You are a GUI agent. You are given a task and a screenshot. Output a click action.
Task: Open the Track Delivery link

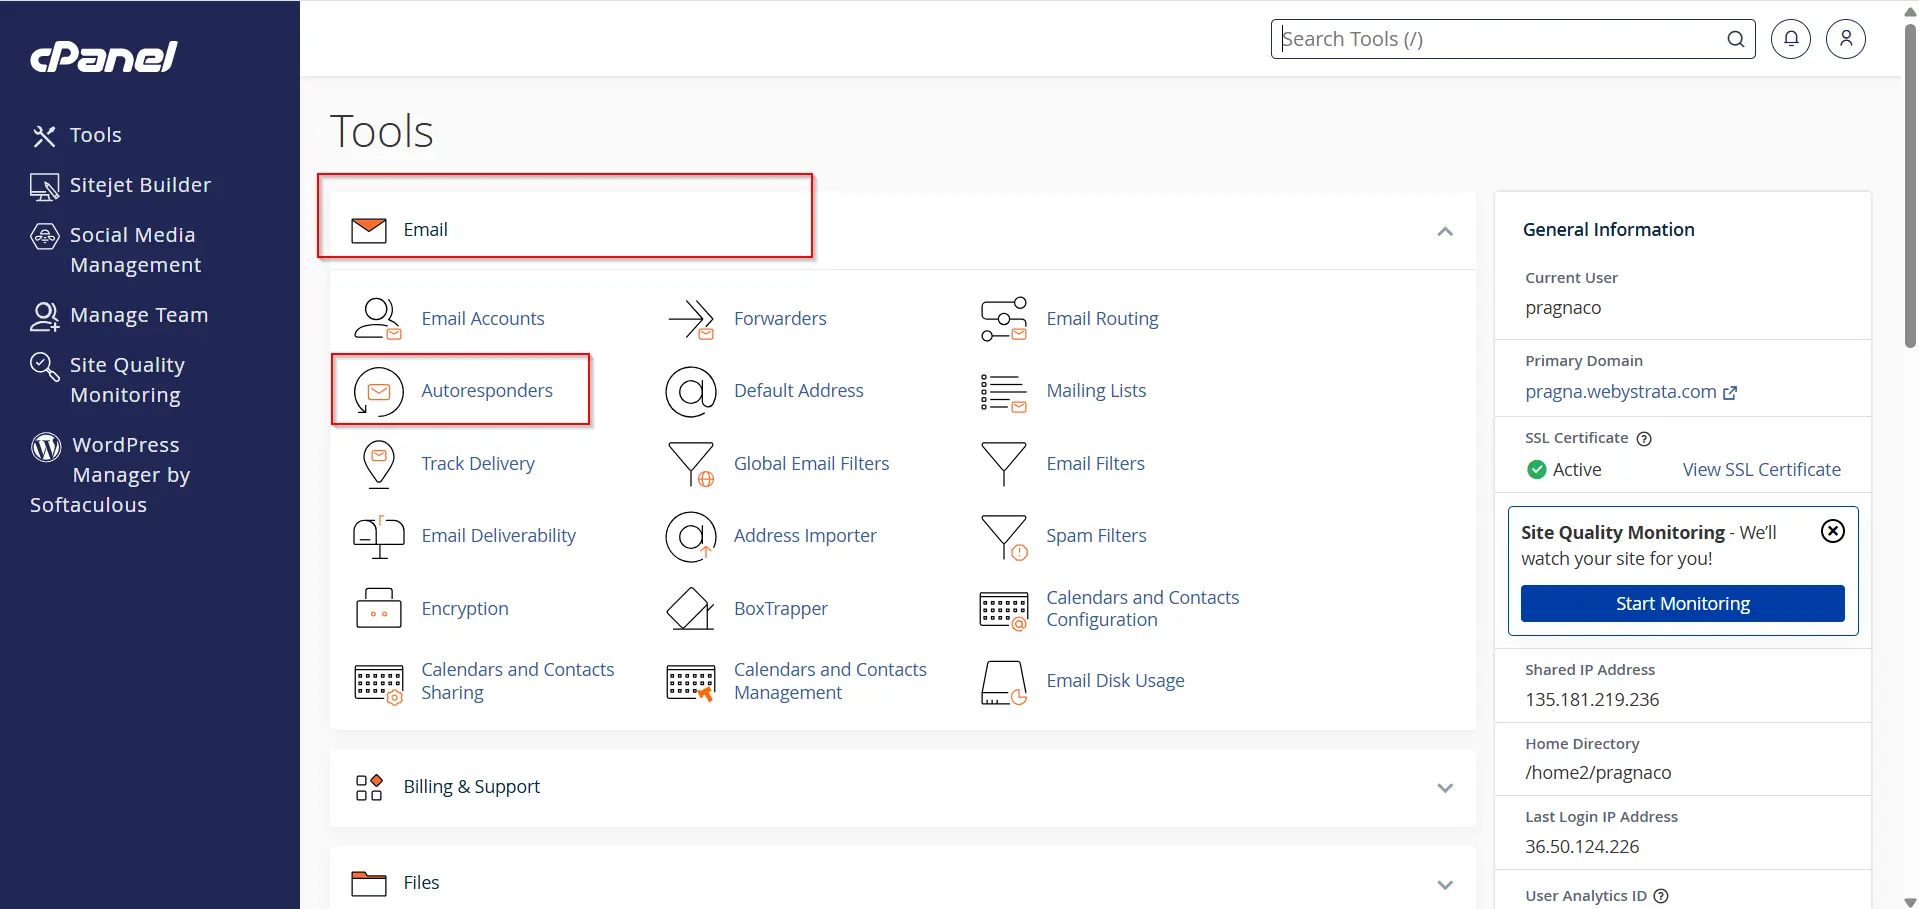pyautogui.click(x=478, y=464)
